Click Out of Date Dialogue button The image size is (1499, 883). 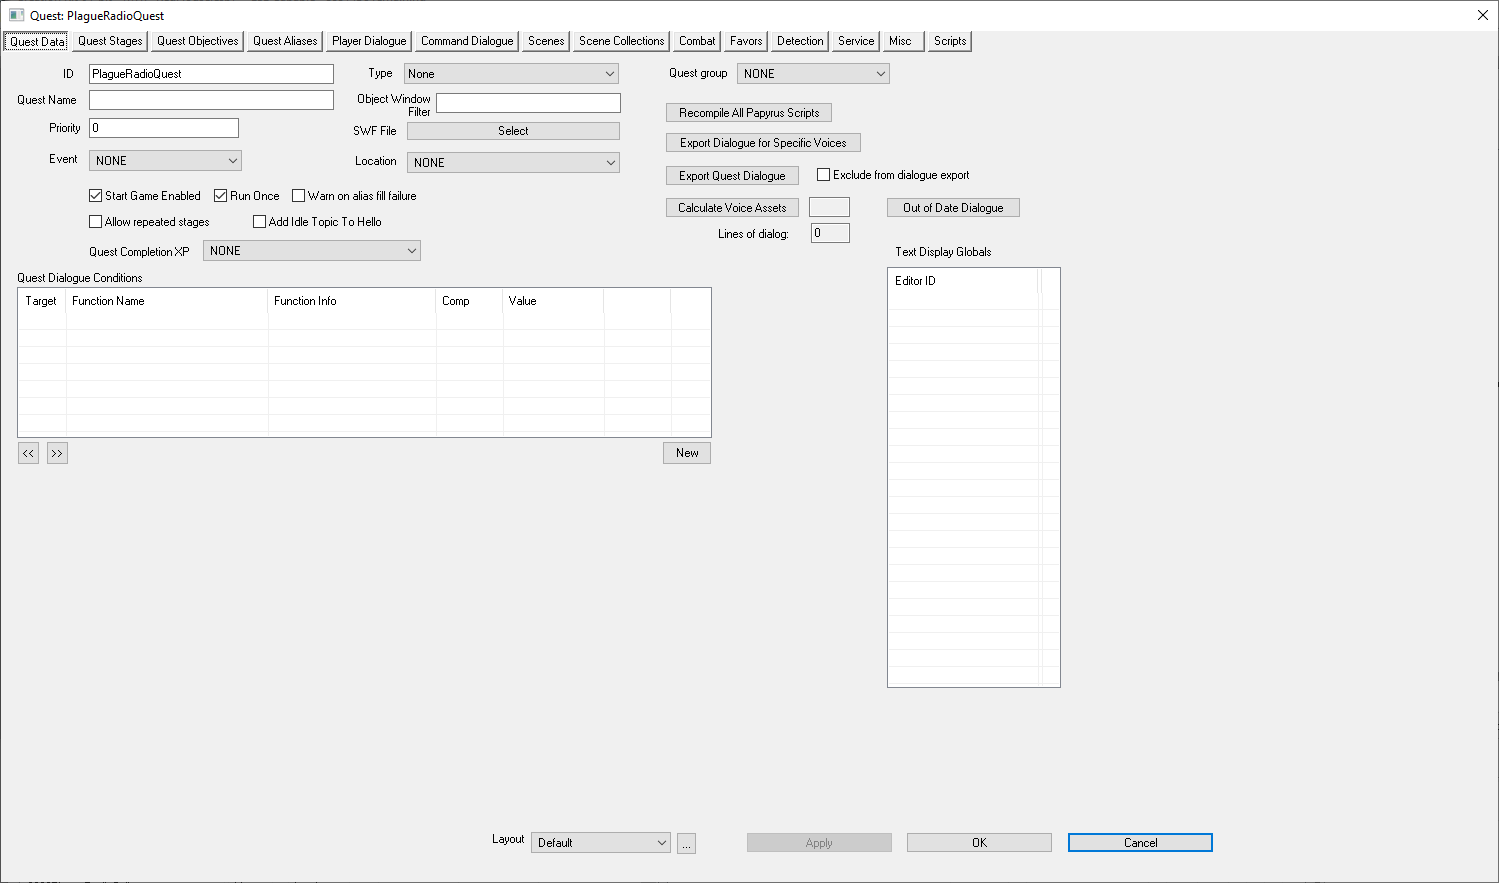pos(953,208)
